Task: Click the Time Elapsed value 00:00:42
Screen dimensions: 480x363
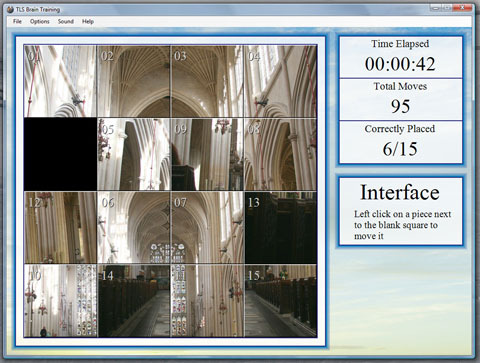Action: point(400,64)
